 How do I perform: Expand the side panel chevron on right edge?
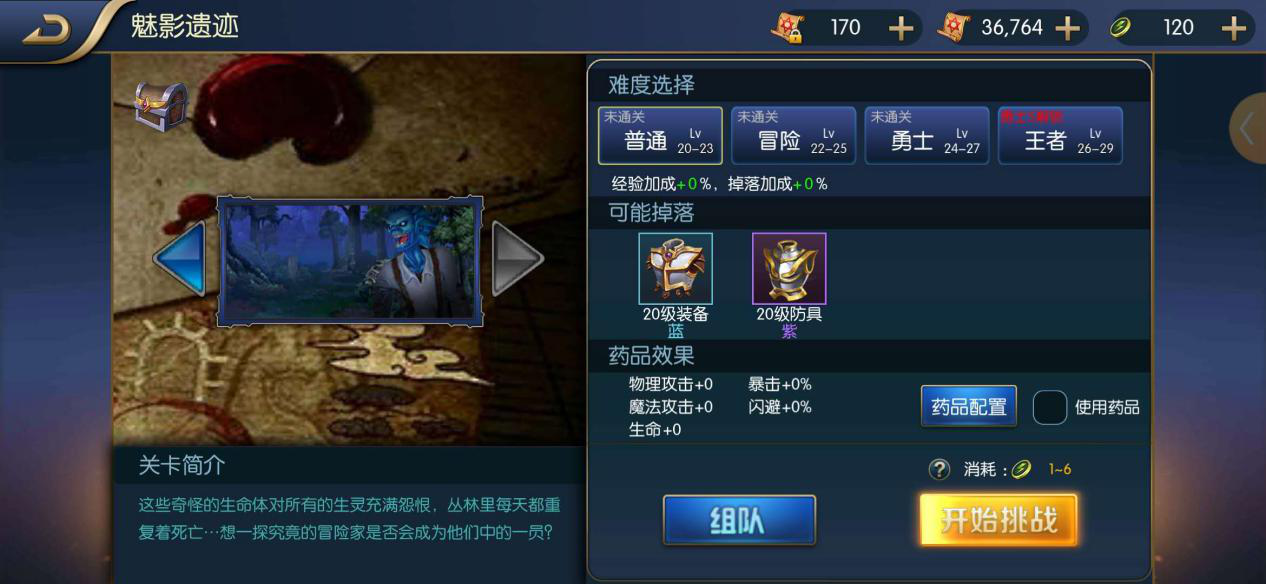pyautogui.click(x=1248, y=128)
